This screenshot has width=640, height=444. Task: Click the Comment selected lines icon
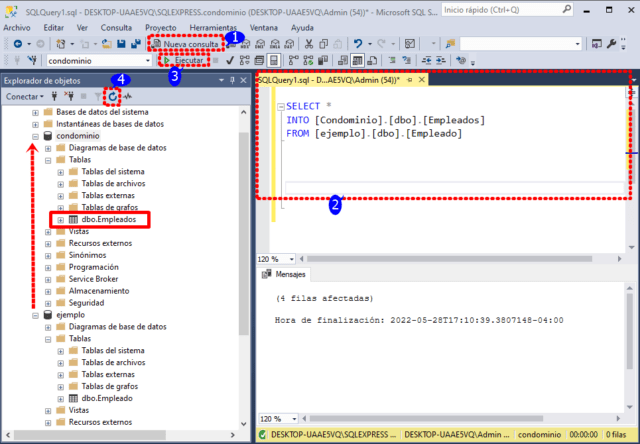[392, 60]
